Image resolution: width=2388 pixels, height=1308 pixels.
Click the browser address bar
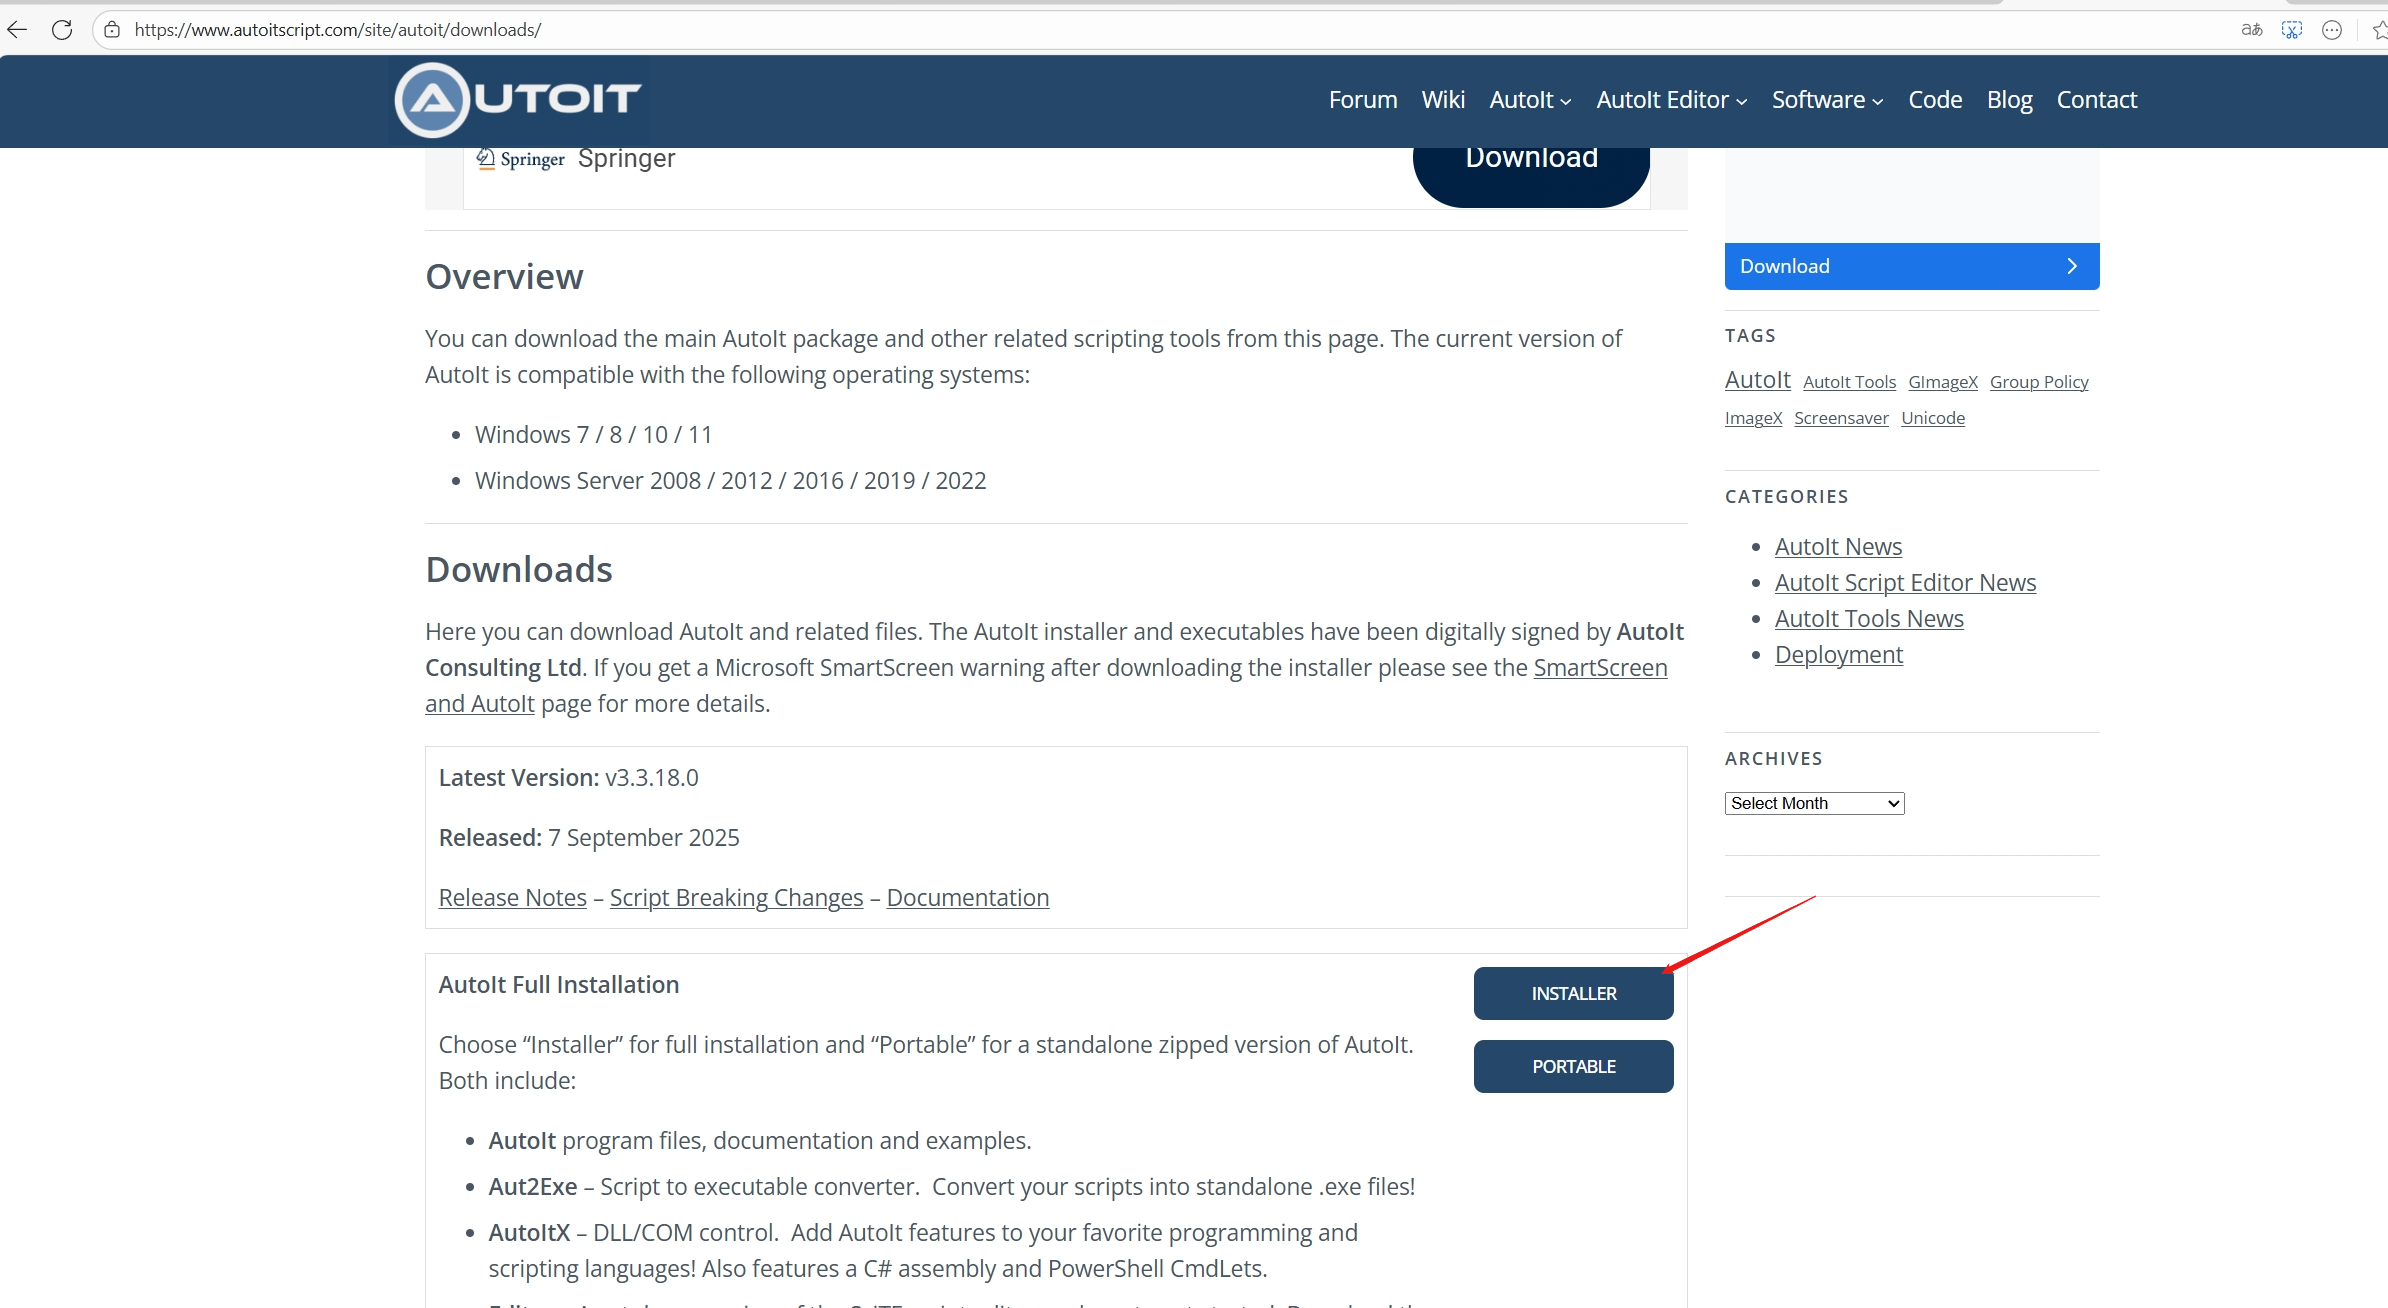point(700,29)
